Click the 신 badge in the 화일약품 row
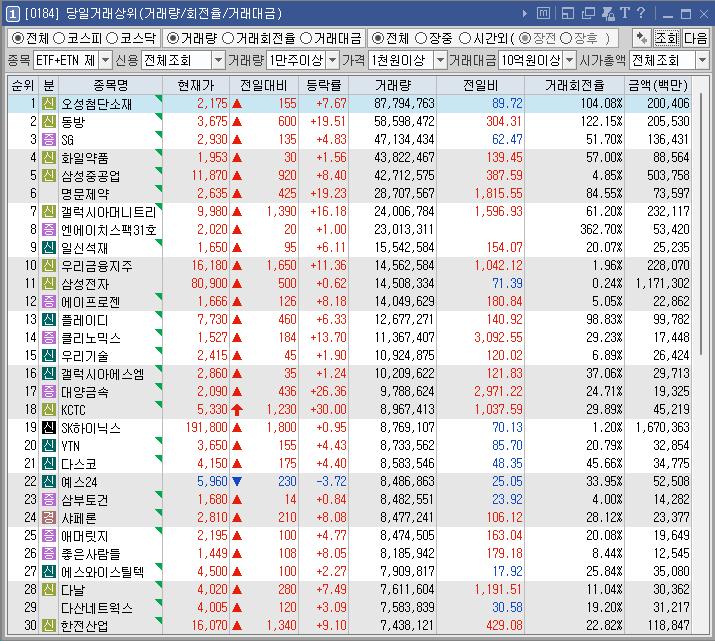The height and width of the screenshot is (641, 715). click(x=49, y=158)
